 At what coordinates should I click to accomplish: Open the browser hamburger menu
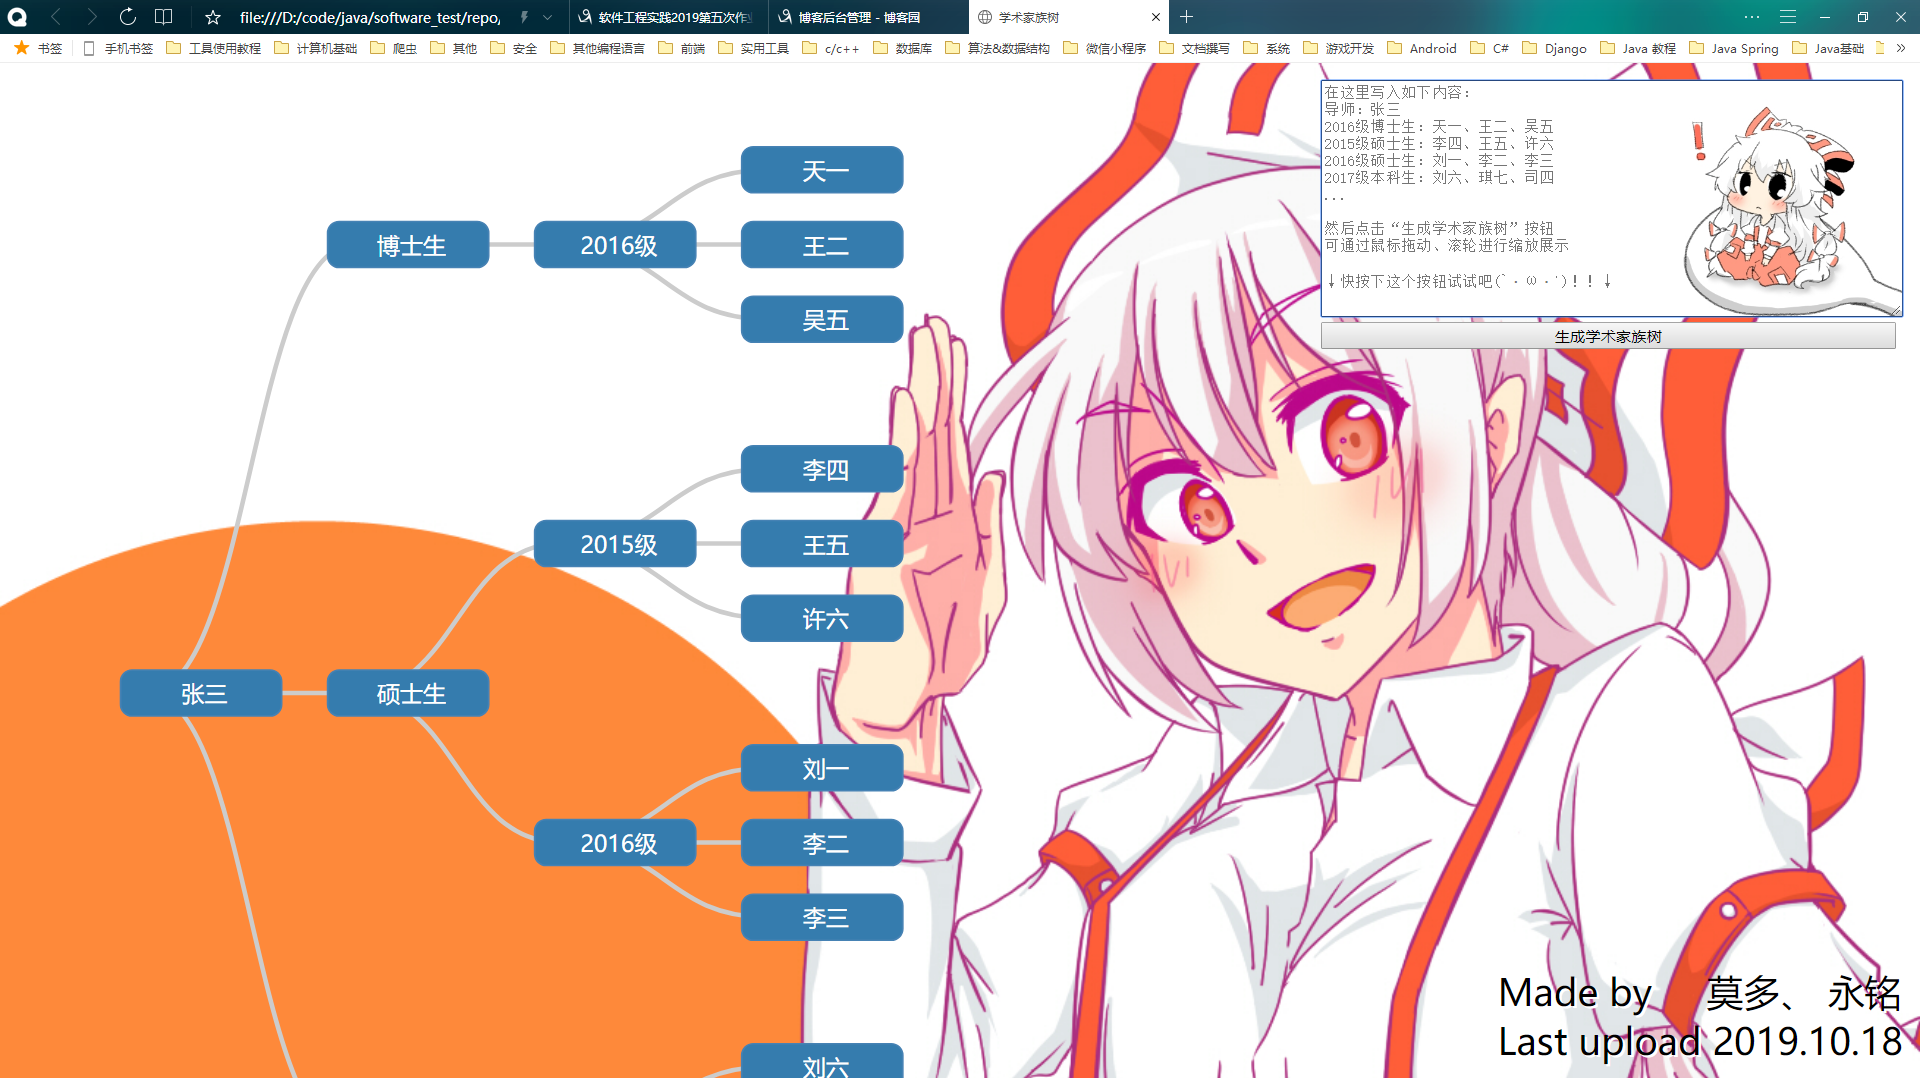[x=1788, y=17]
